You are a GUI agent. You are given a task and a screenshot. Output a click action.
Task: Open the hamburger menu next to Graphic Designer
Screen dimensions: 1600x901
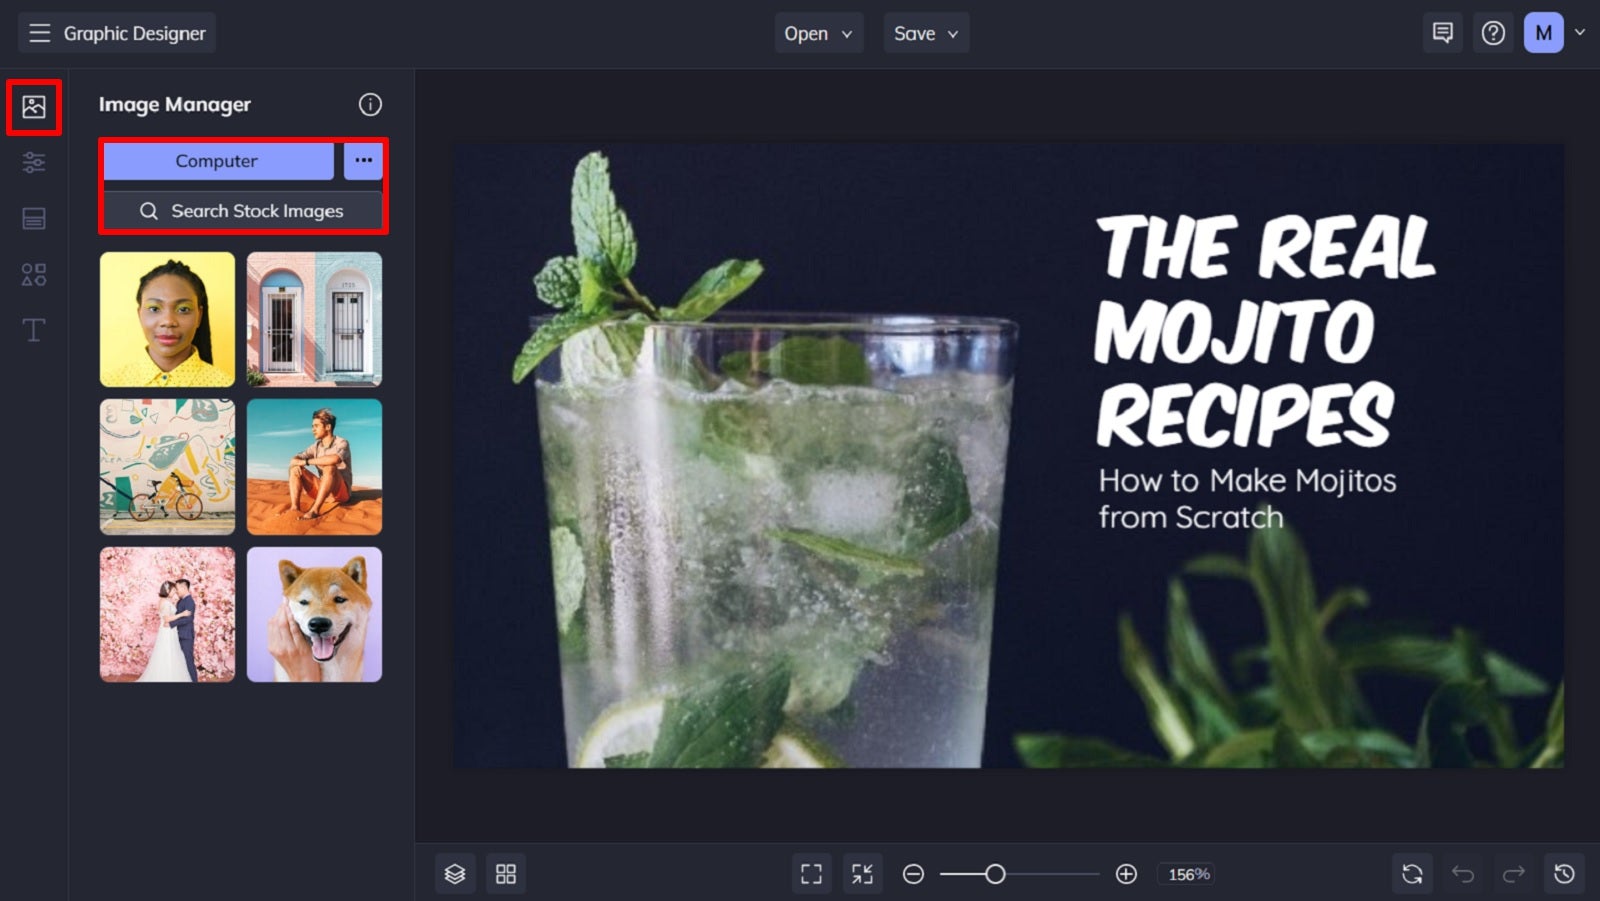click(39, 32)
